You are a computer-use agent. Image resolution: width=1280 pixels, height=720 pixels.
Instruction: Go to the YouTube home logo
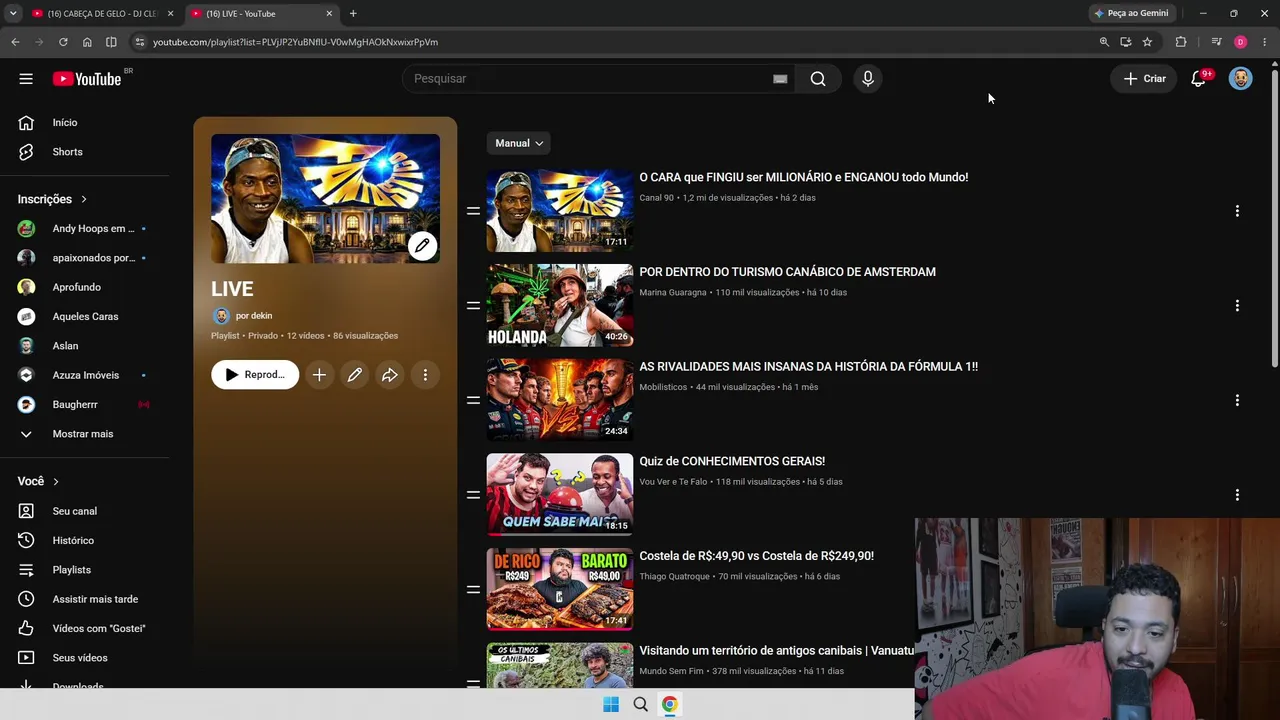point(87,79)
